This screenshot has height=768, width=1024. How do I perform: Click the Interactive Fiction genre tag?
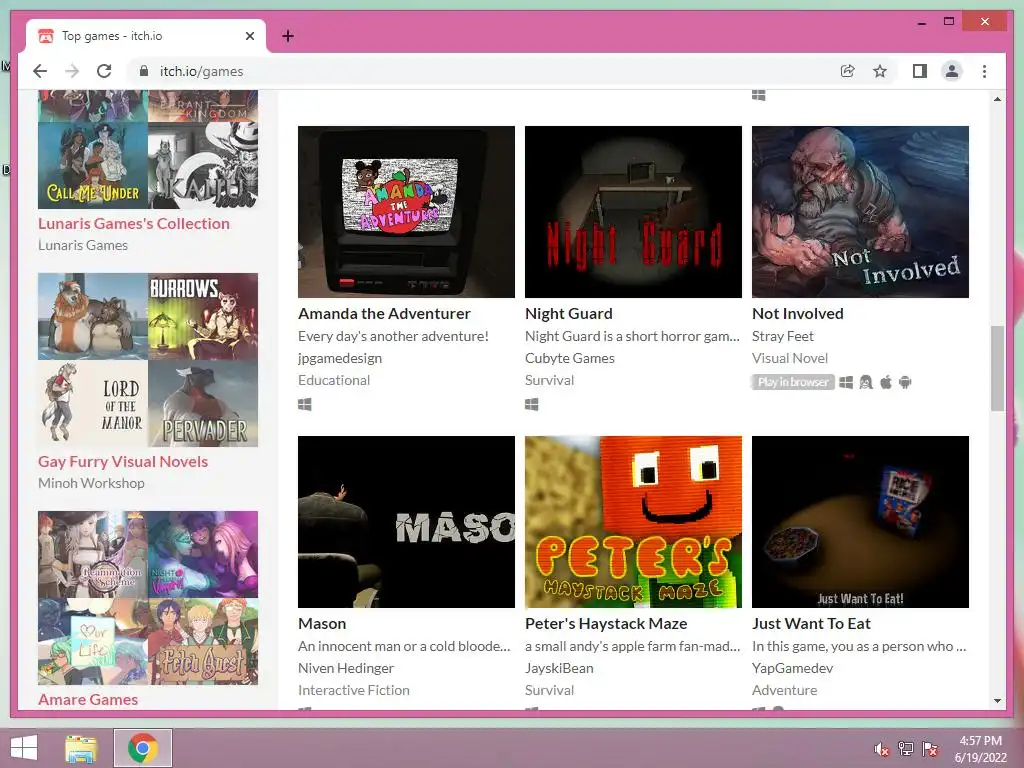point(354,690)
